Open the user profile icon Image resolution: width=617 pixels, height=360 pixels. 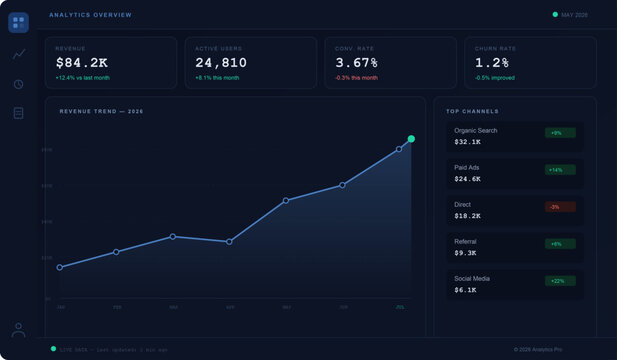(18, 330)
